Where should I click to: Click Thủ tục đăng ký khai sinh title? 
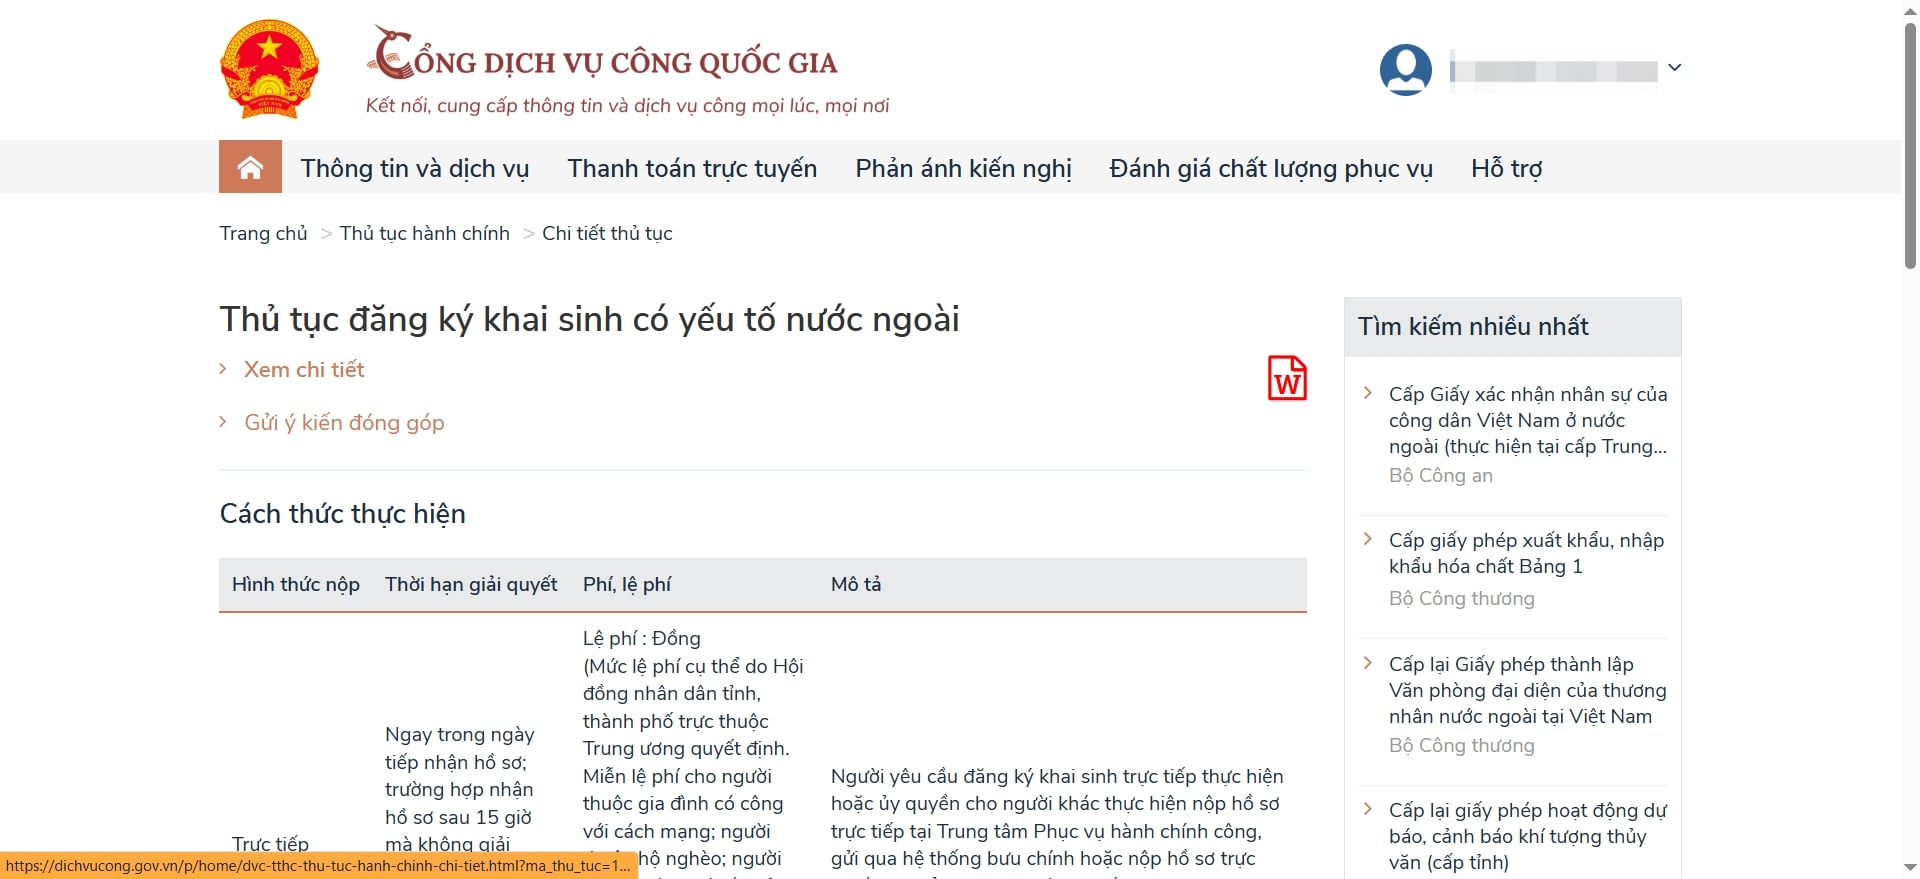click(x=590, y=319)
